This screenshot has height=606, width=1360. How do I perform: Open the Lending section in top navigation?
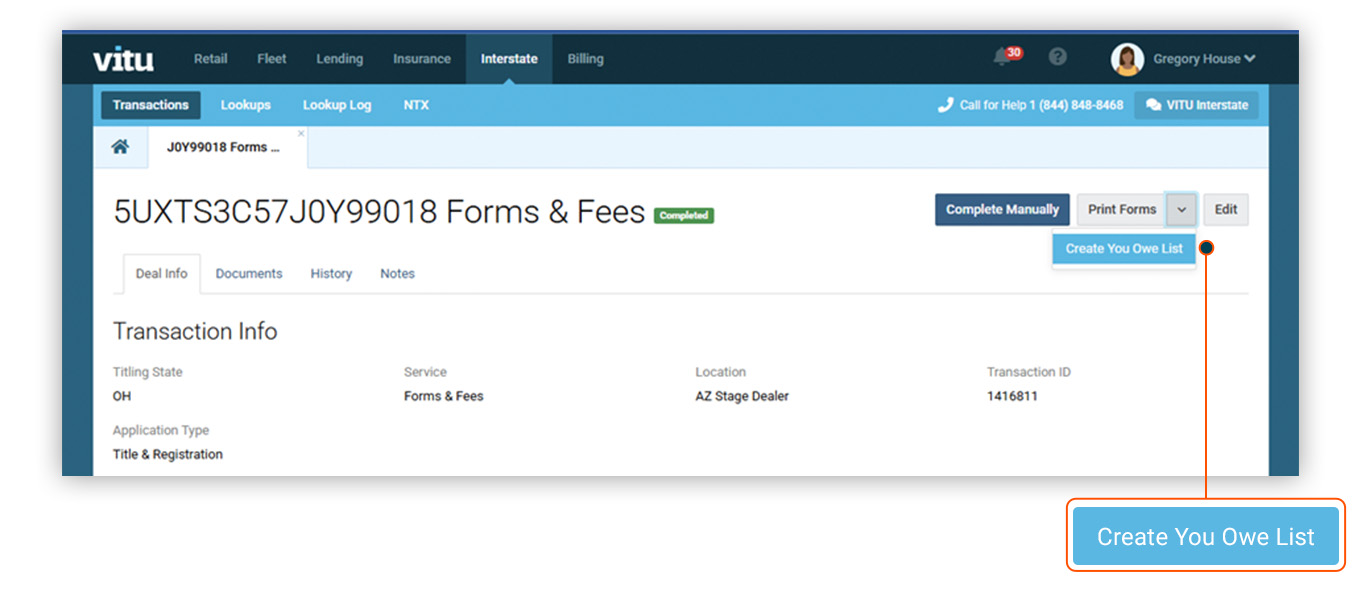point(339,58)
